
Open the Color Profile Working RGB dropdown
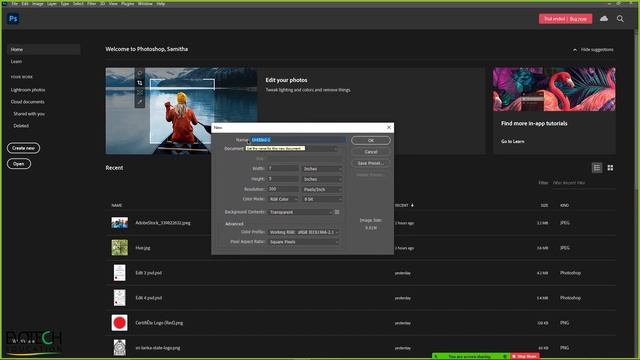pos(303,232)
